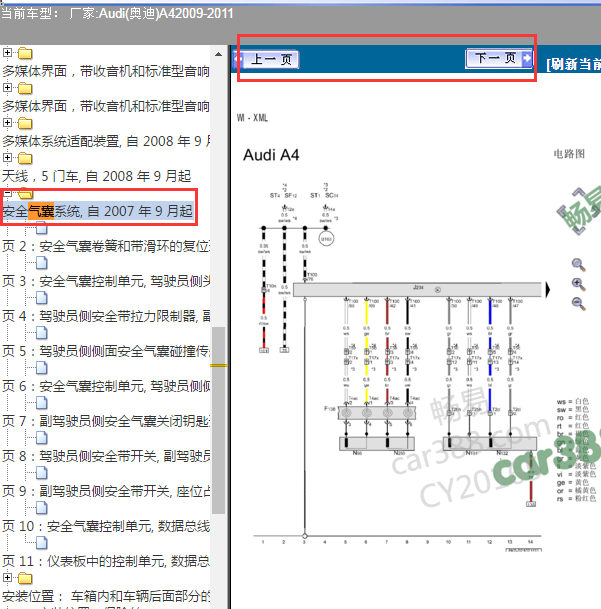Click the tree panel scrollbar thumb
Screen dimensions: 601x609
point(218,420)
